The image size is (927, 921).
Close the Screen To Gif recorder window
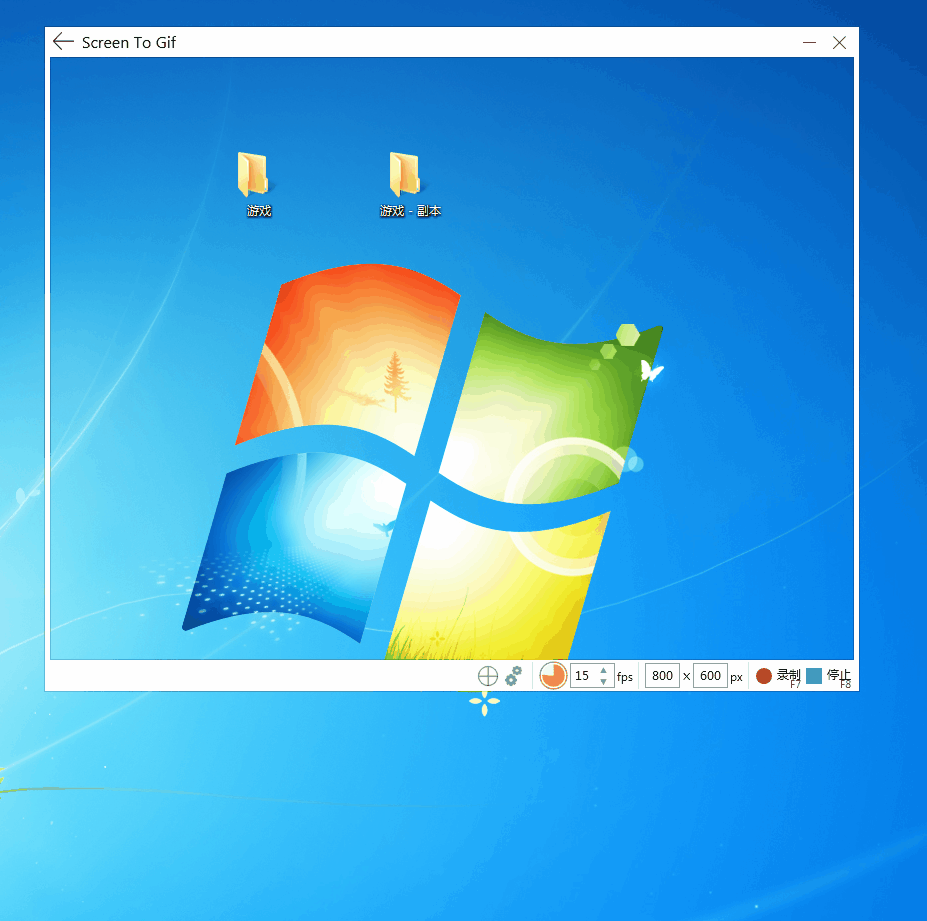pyautogui.click(x=839, y=43)
